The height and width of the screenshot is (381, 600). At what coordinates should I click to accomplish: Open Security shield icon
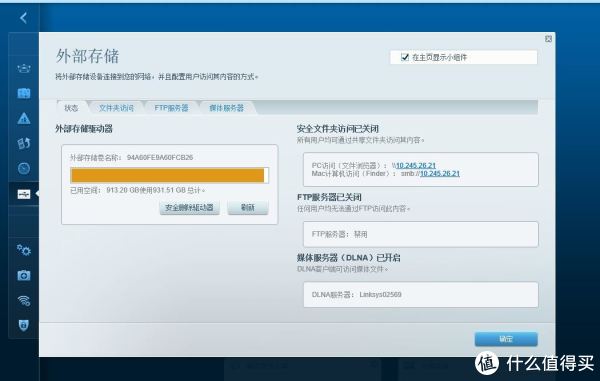click(24, 326)
